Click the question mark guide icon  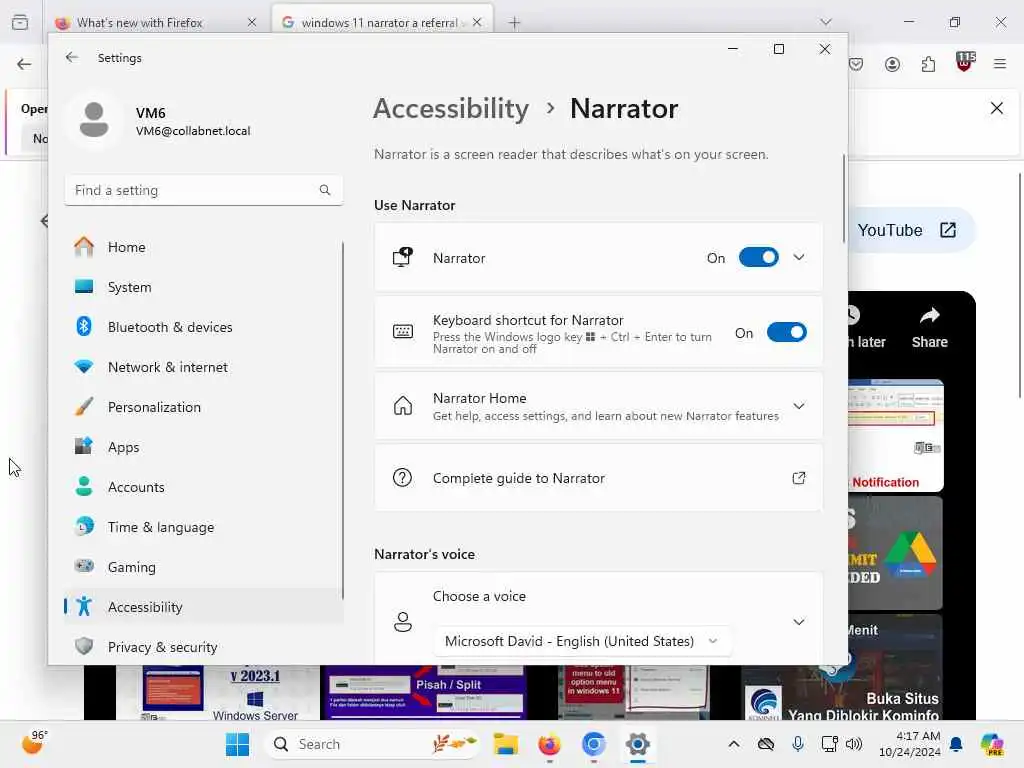(x=402, y=477)
